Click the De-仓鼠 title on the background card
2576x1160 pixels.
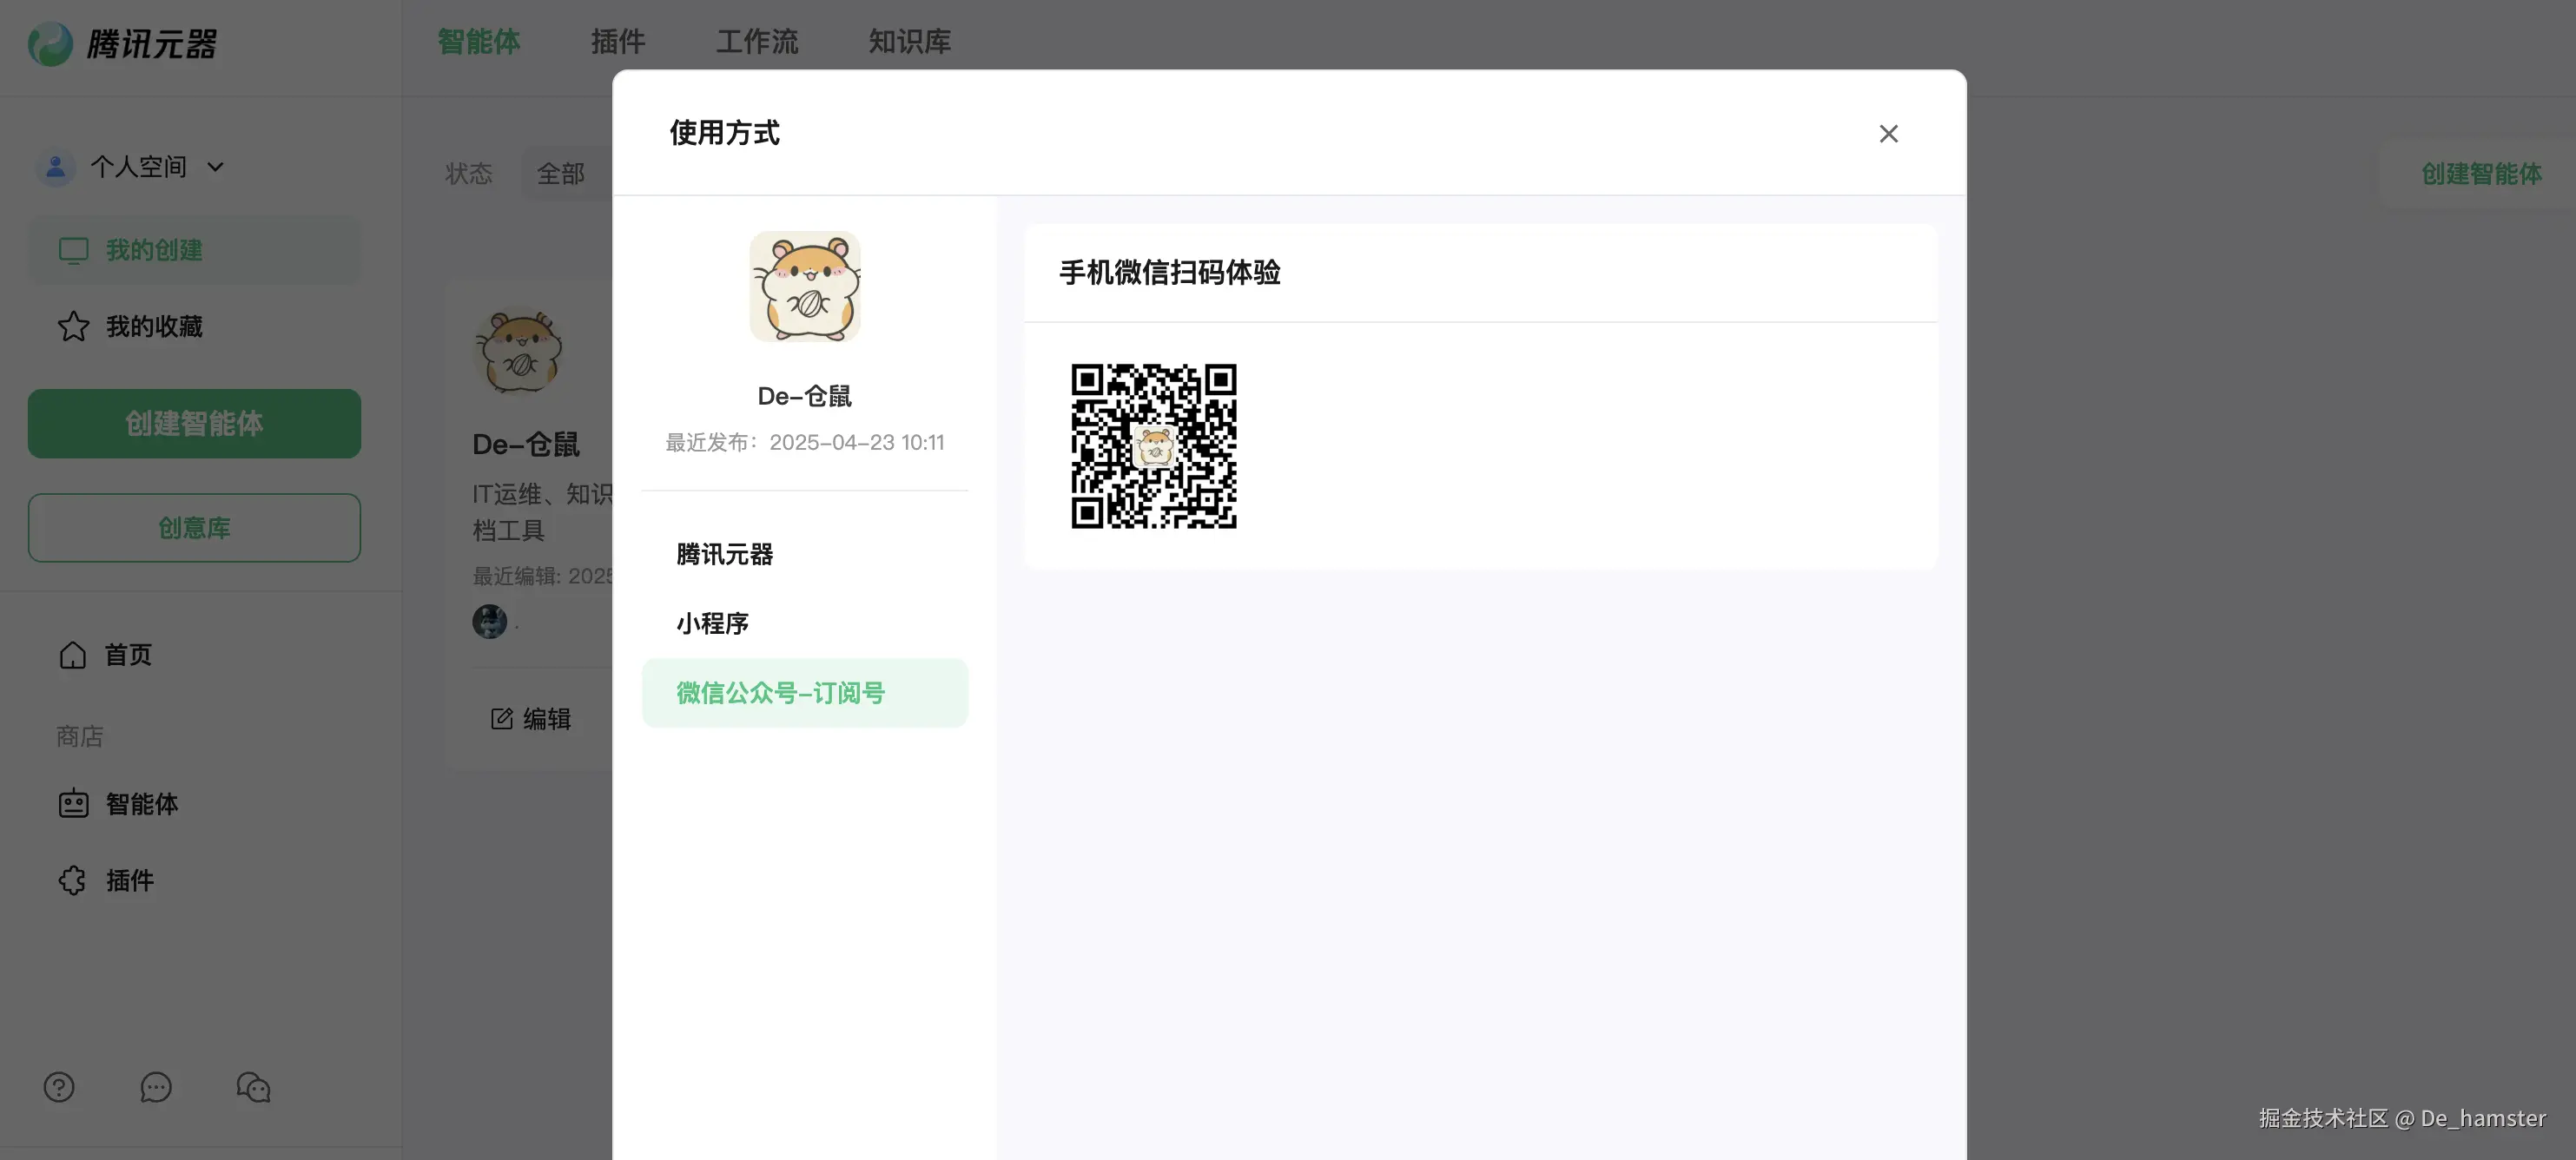526,444
